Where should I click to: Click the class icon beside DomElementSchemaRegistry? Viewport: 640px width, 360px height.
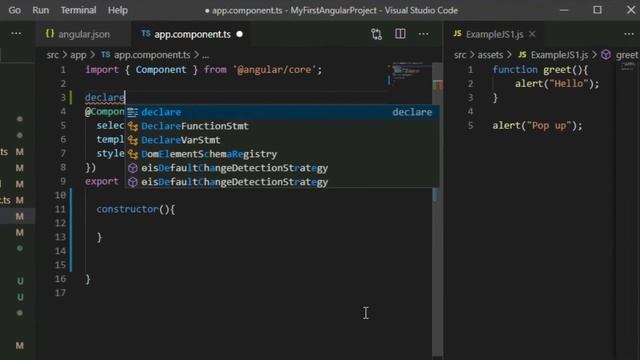[133, 154]
